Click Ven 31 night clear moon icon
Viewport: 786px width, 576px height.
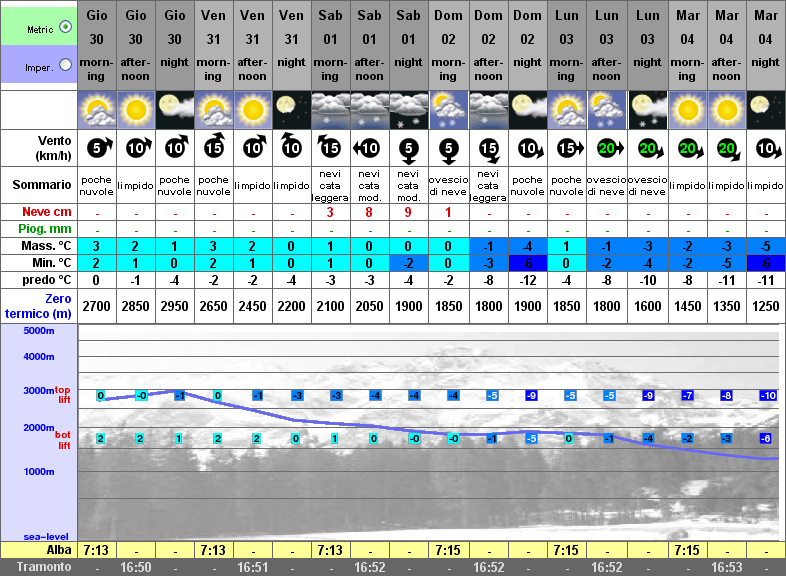[292, 110]
